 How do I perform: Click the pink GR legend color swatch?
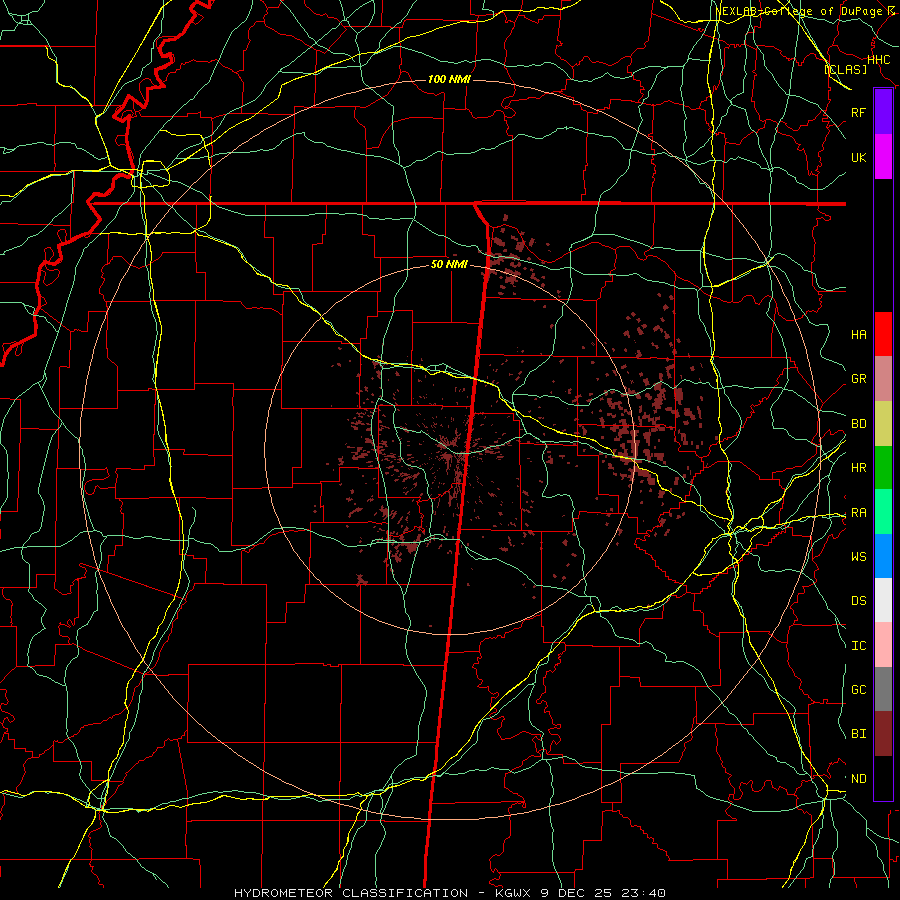(883, 379)
